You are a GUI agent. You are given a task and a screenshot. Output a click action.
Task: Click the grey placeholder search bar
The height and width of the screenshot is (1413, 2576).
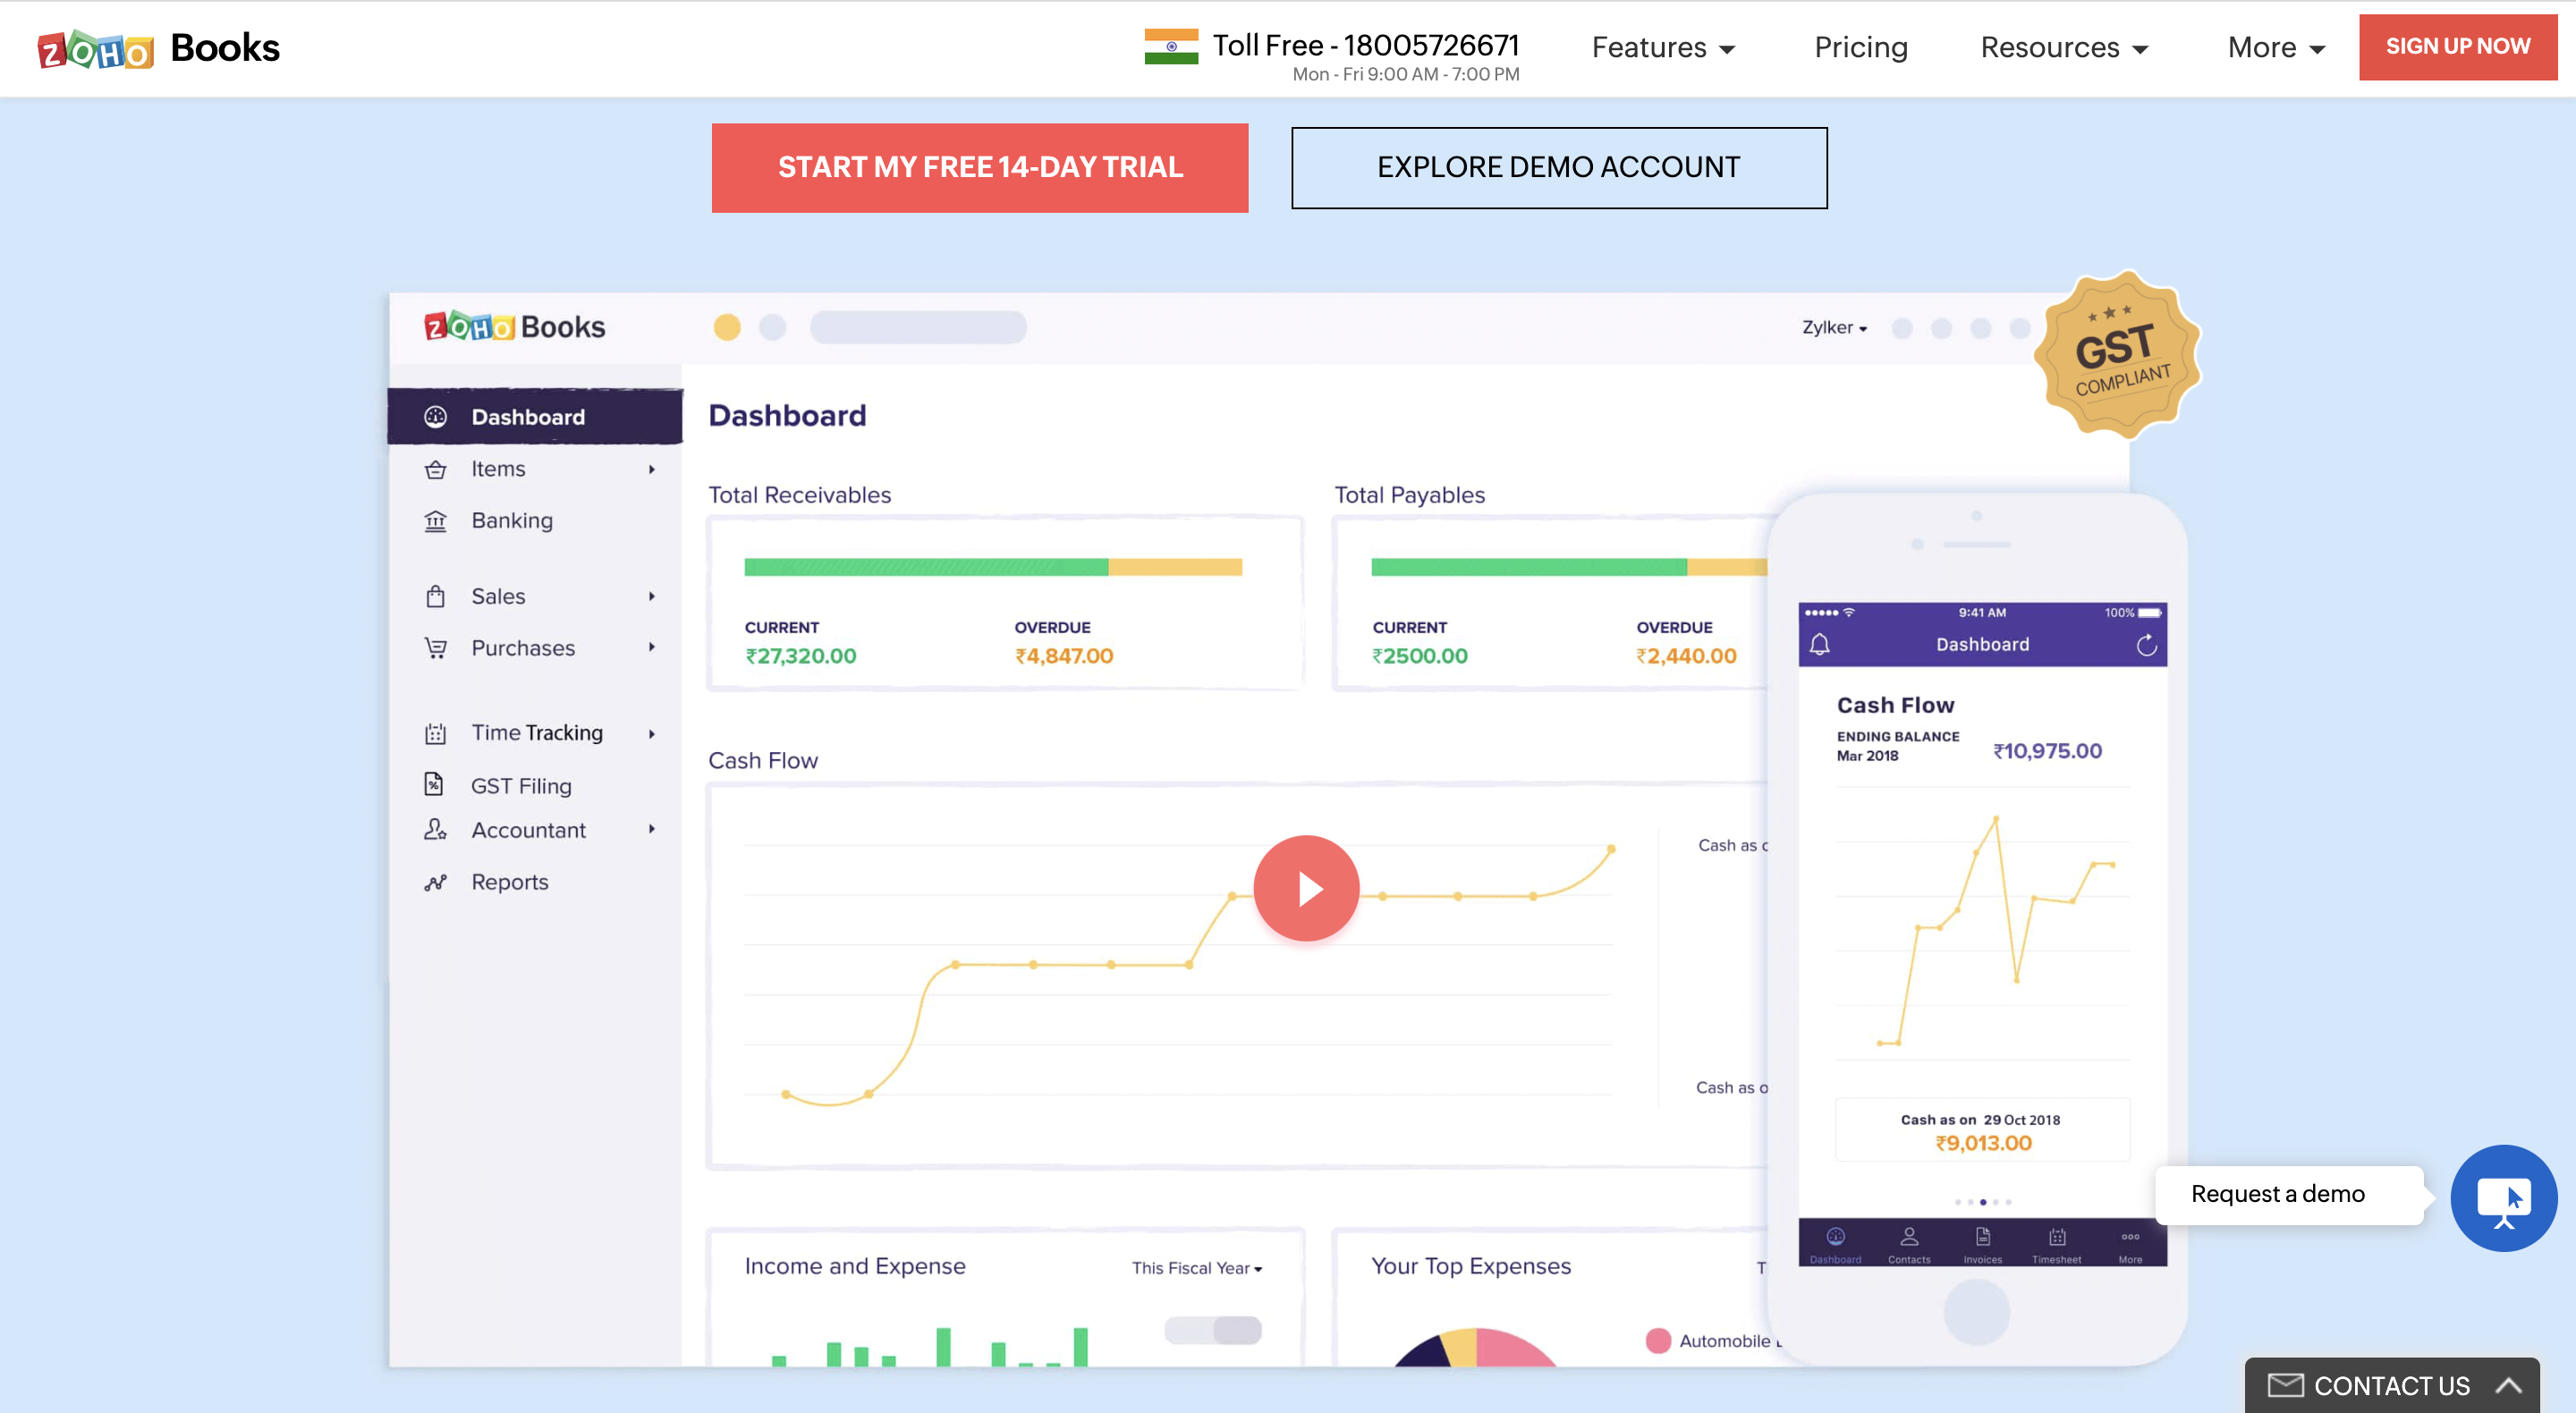[918, 327]
